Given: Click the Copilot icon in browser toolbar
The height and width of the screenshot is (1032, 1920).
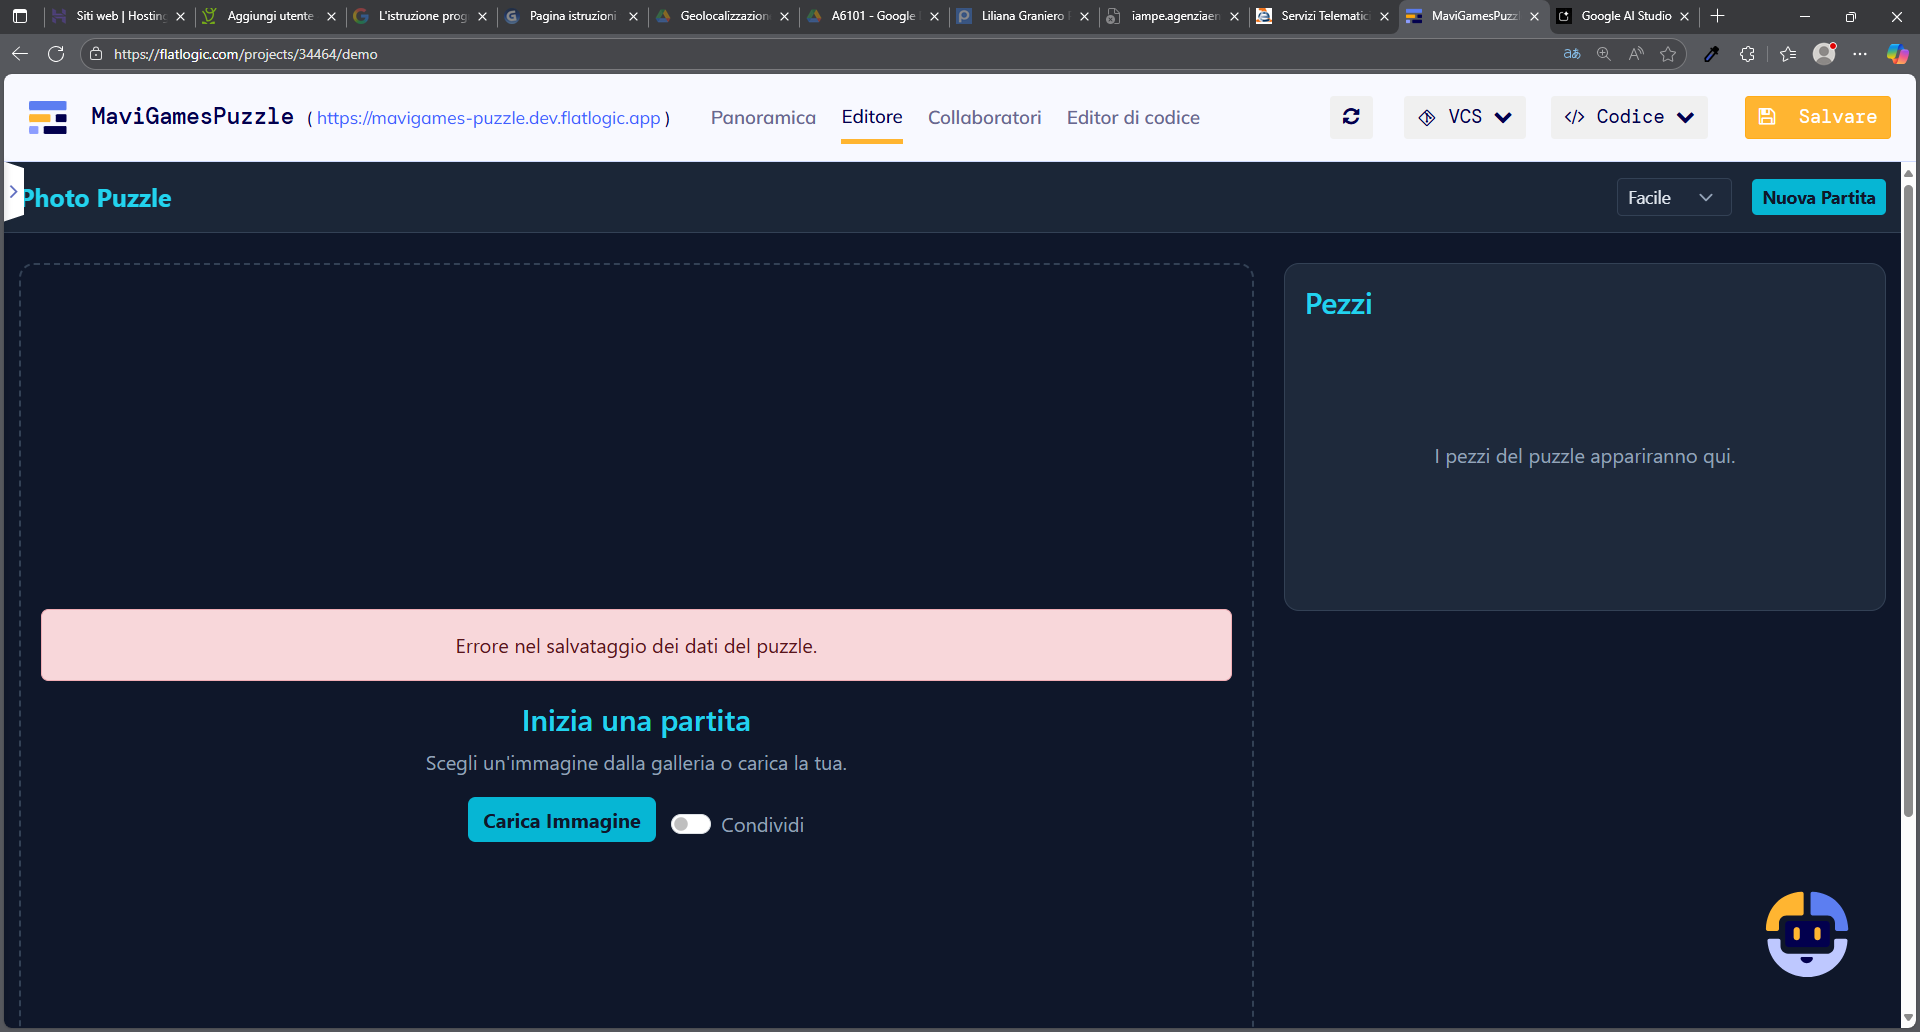Looking at the screenshot, I should (1896, 54).
